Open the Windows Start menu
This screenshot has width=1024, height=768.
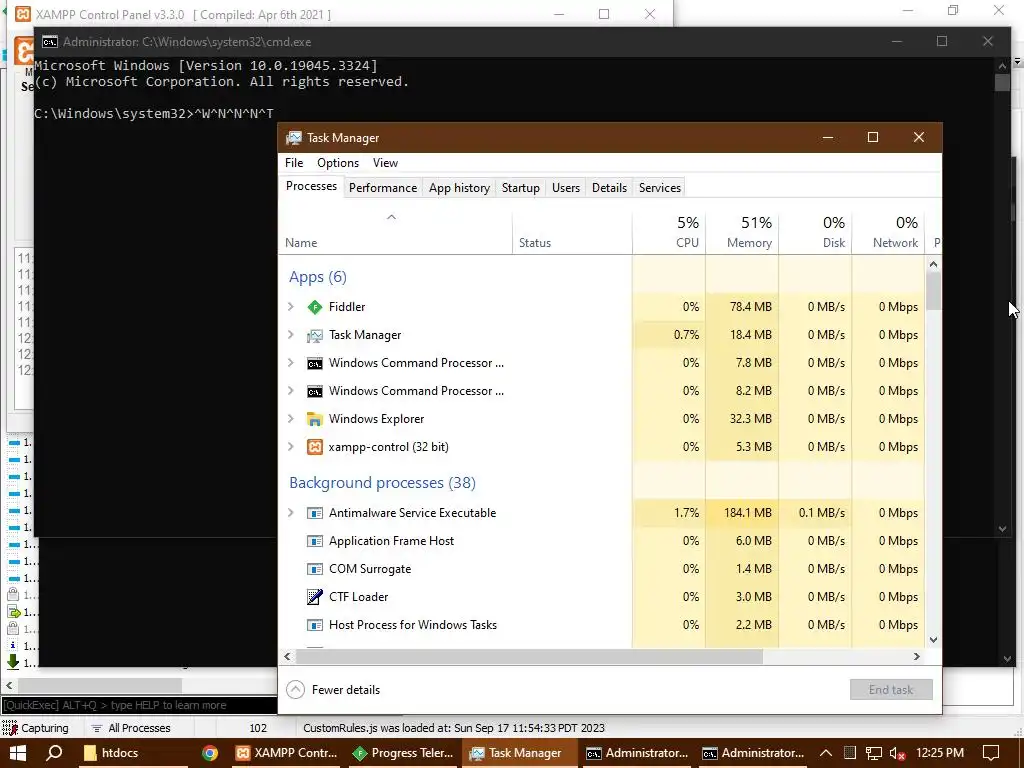point(18,753)
